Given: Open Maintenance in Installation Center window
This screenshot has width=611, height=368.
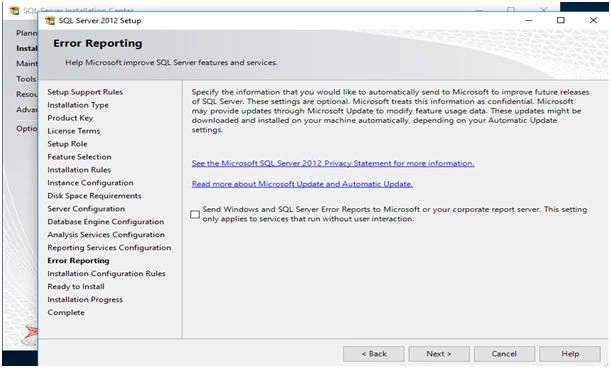Looking at the screenshot, I should pyautogui.click(x=26, y=64).
